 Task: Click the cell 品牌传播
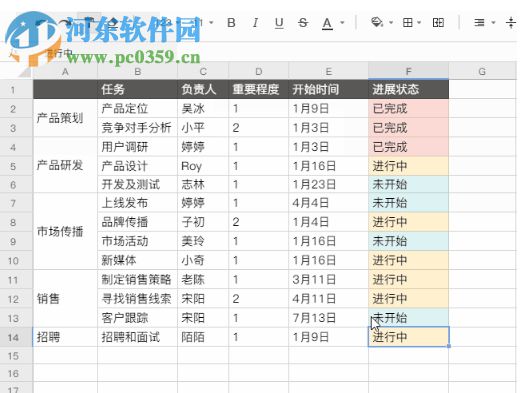tap(137, 222)
